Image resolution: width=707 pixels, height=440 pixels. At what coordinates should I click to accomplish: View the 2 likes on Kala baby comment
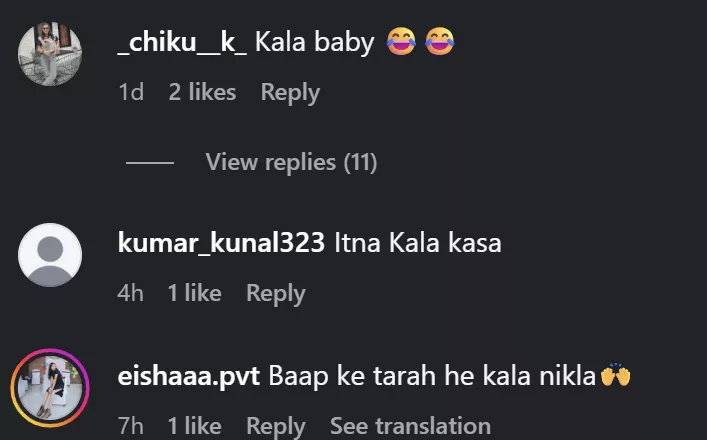(202, 92)
